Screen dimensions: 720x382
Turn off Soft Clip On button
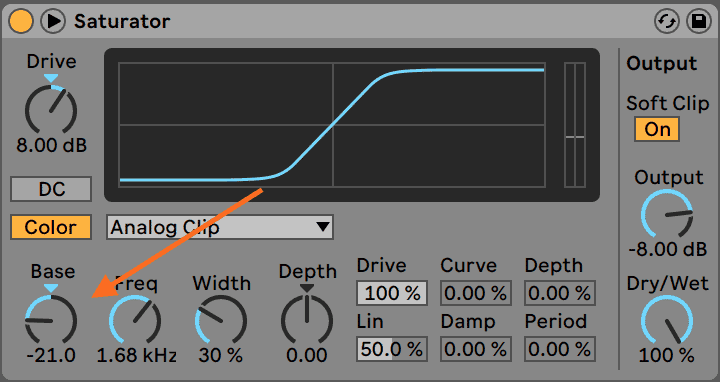[x=657, y=129]
